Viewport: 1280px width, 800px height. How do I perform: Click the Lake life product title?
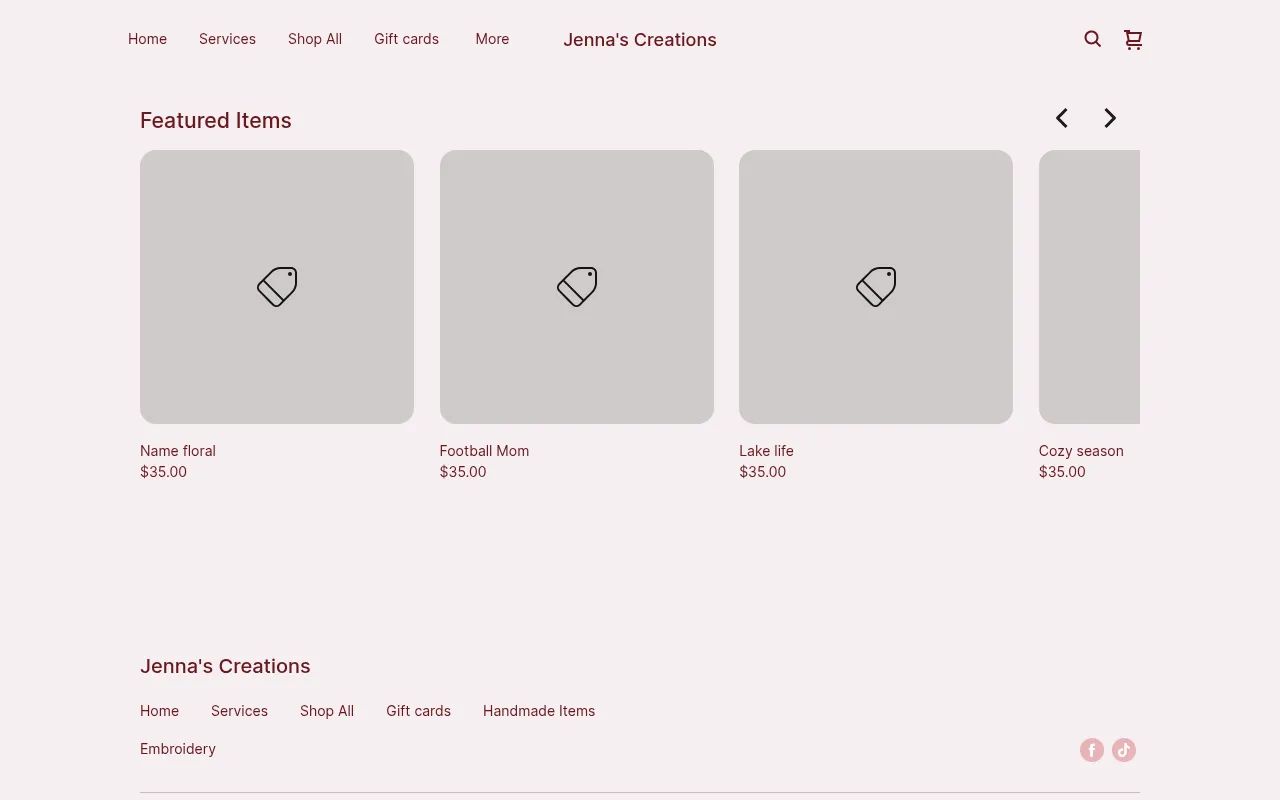click(766, 451)
